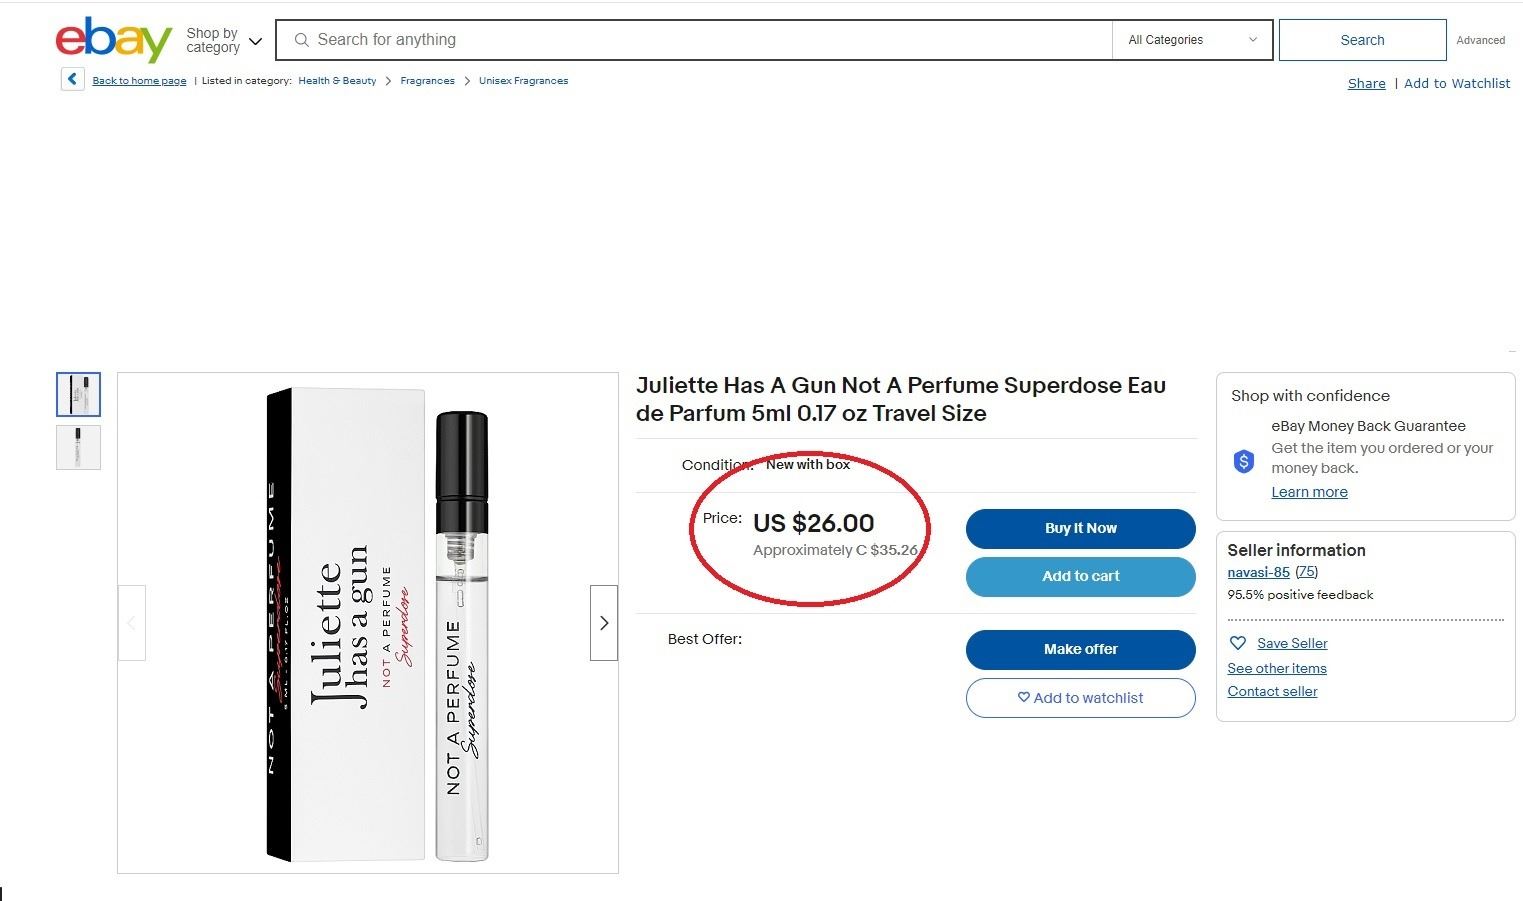The image size is (1523, 901).
Task: Select first perfume thumbnail image
Action: pyautogui.click(x=78, y=394)
